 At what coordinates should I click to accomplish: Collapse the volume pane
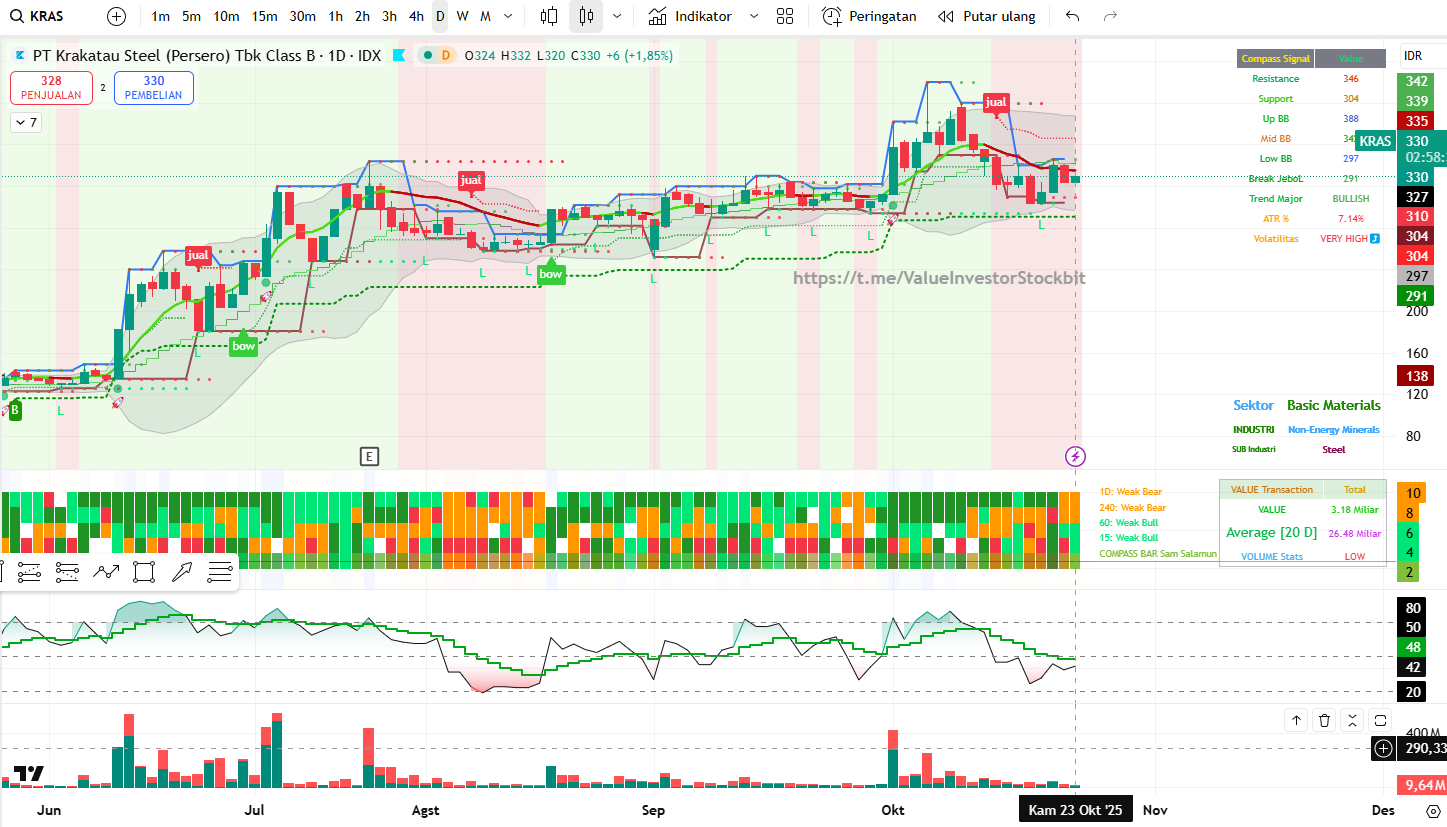pyautogui.click(x=1352, y=720)
